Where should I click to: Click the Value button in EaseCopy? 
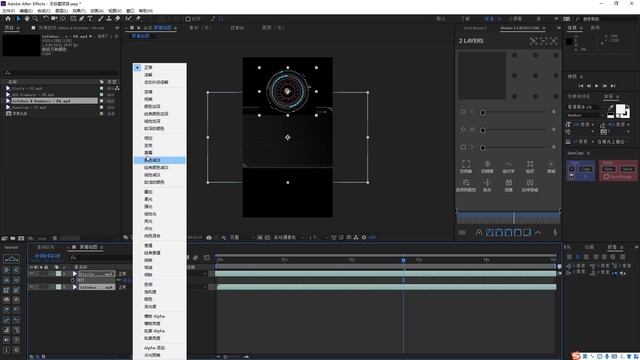coord(627,169)
